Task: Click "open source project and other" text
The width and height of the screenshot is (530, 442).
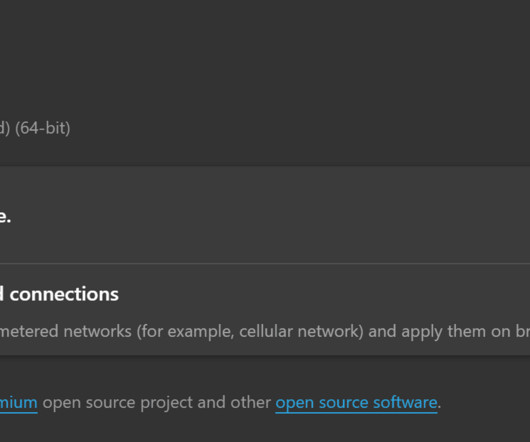Action: tap(156, 403)
